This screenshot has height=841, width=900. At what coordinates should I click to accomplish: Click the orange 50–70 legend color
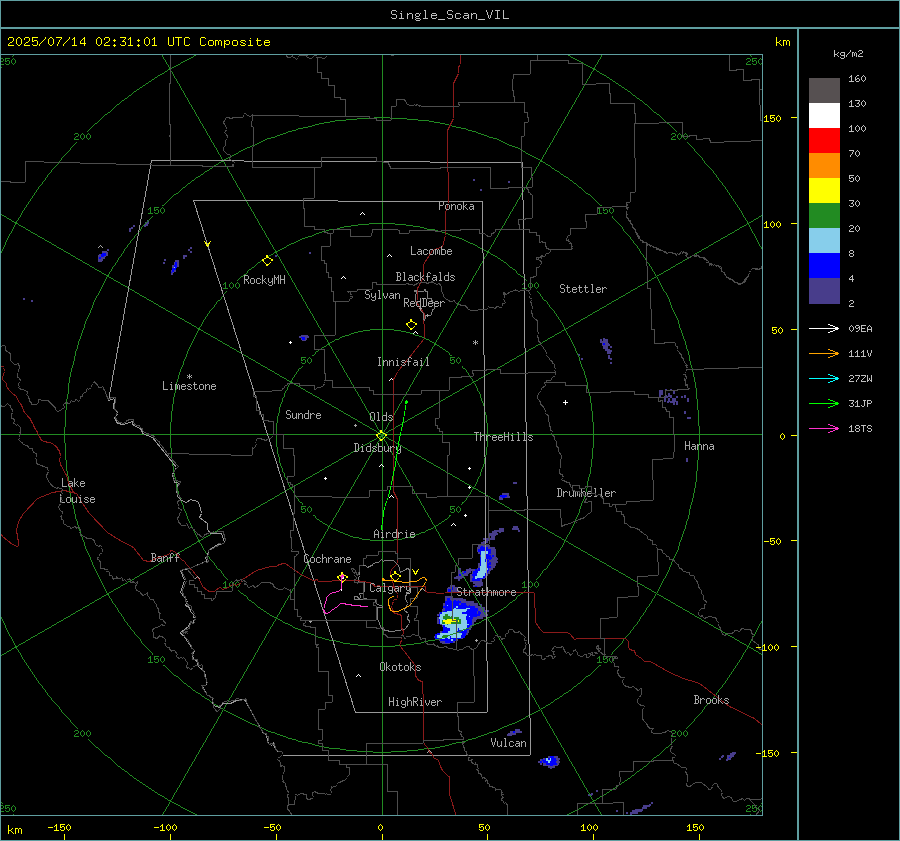click(x=824, y=166)
